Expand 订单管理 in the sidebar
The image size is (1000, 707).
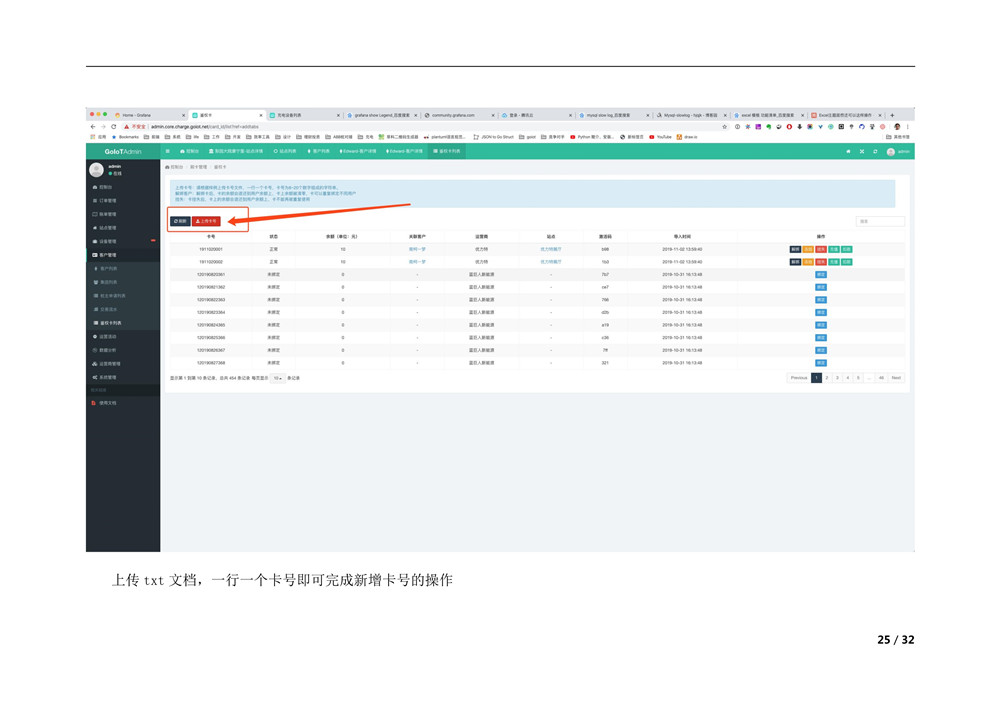(108, 201)
